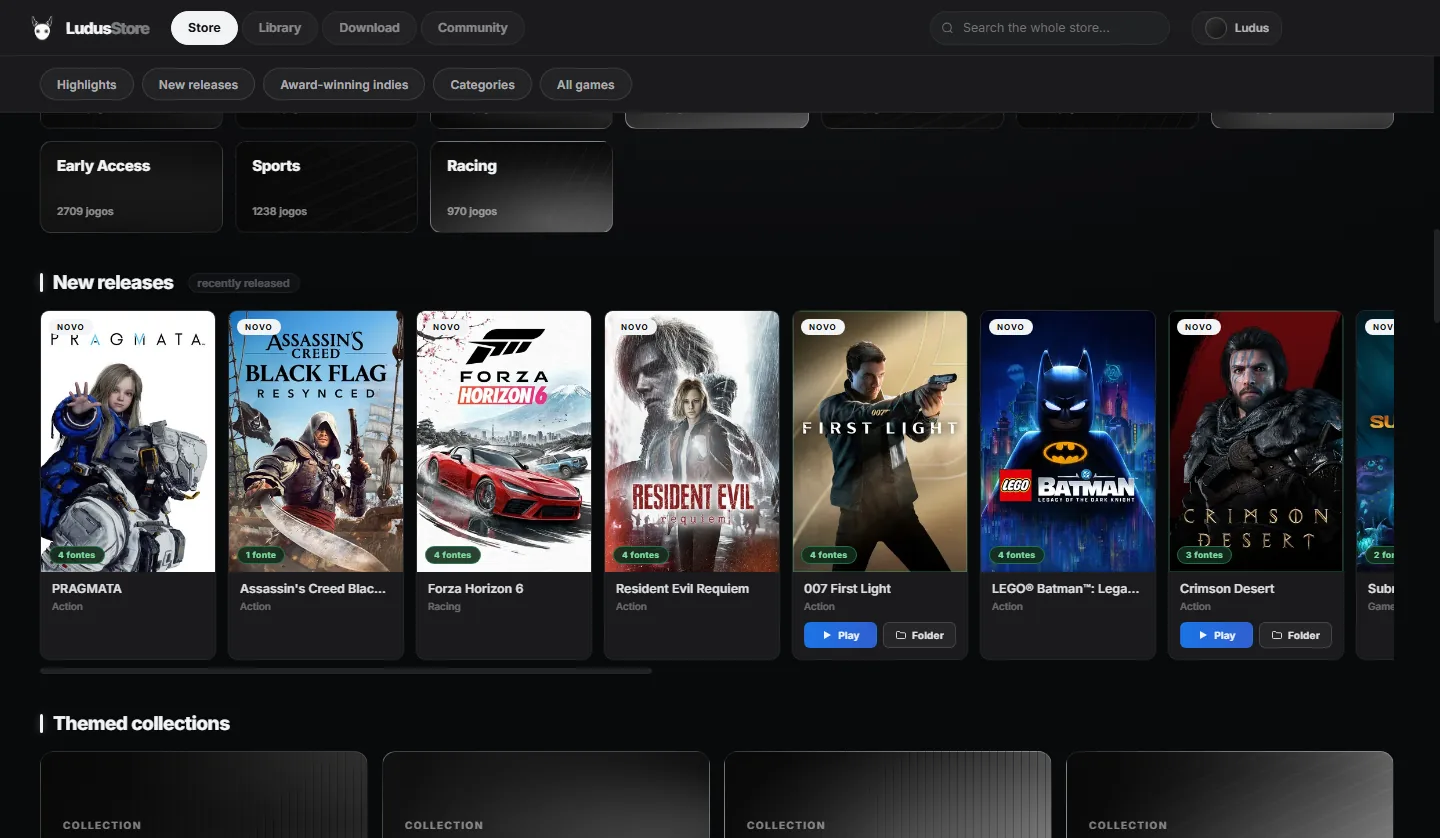Select the New releases filter pill
1440x838 pixels.
tap(198, 85)
